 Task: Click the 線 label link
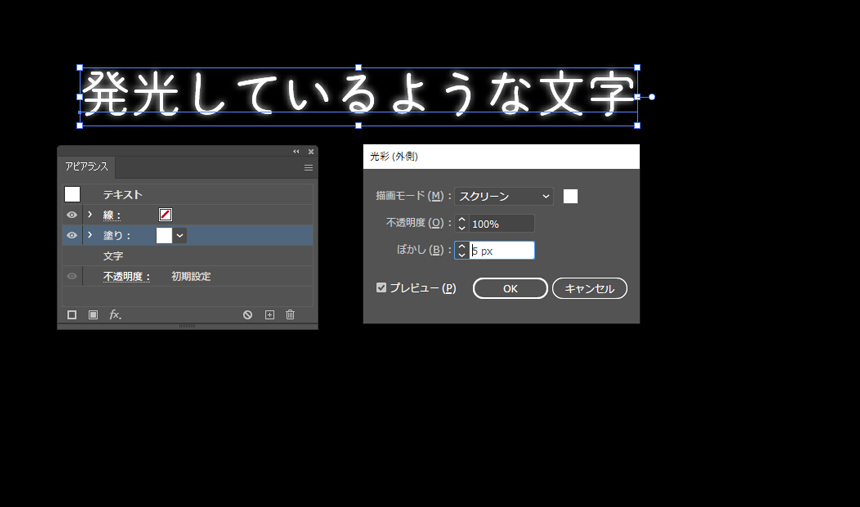pyautogui.click(x=112, y=215)
